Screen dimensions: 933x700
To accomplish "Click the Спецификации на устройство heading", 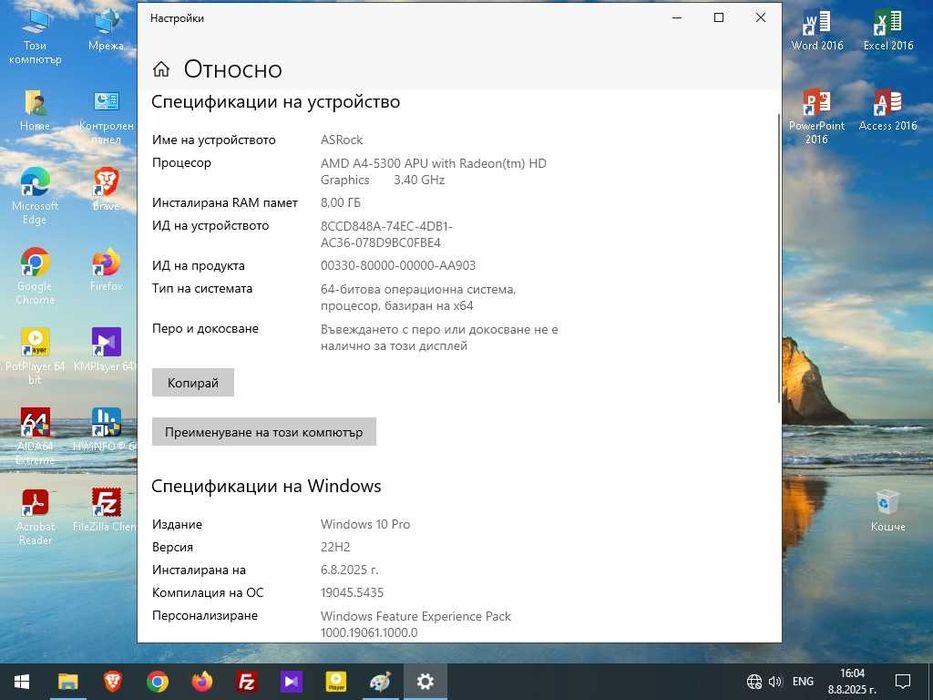I will (275, 102).
